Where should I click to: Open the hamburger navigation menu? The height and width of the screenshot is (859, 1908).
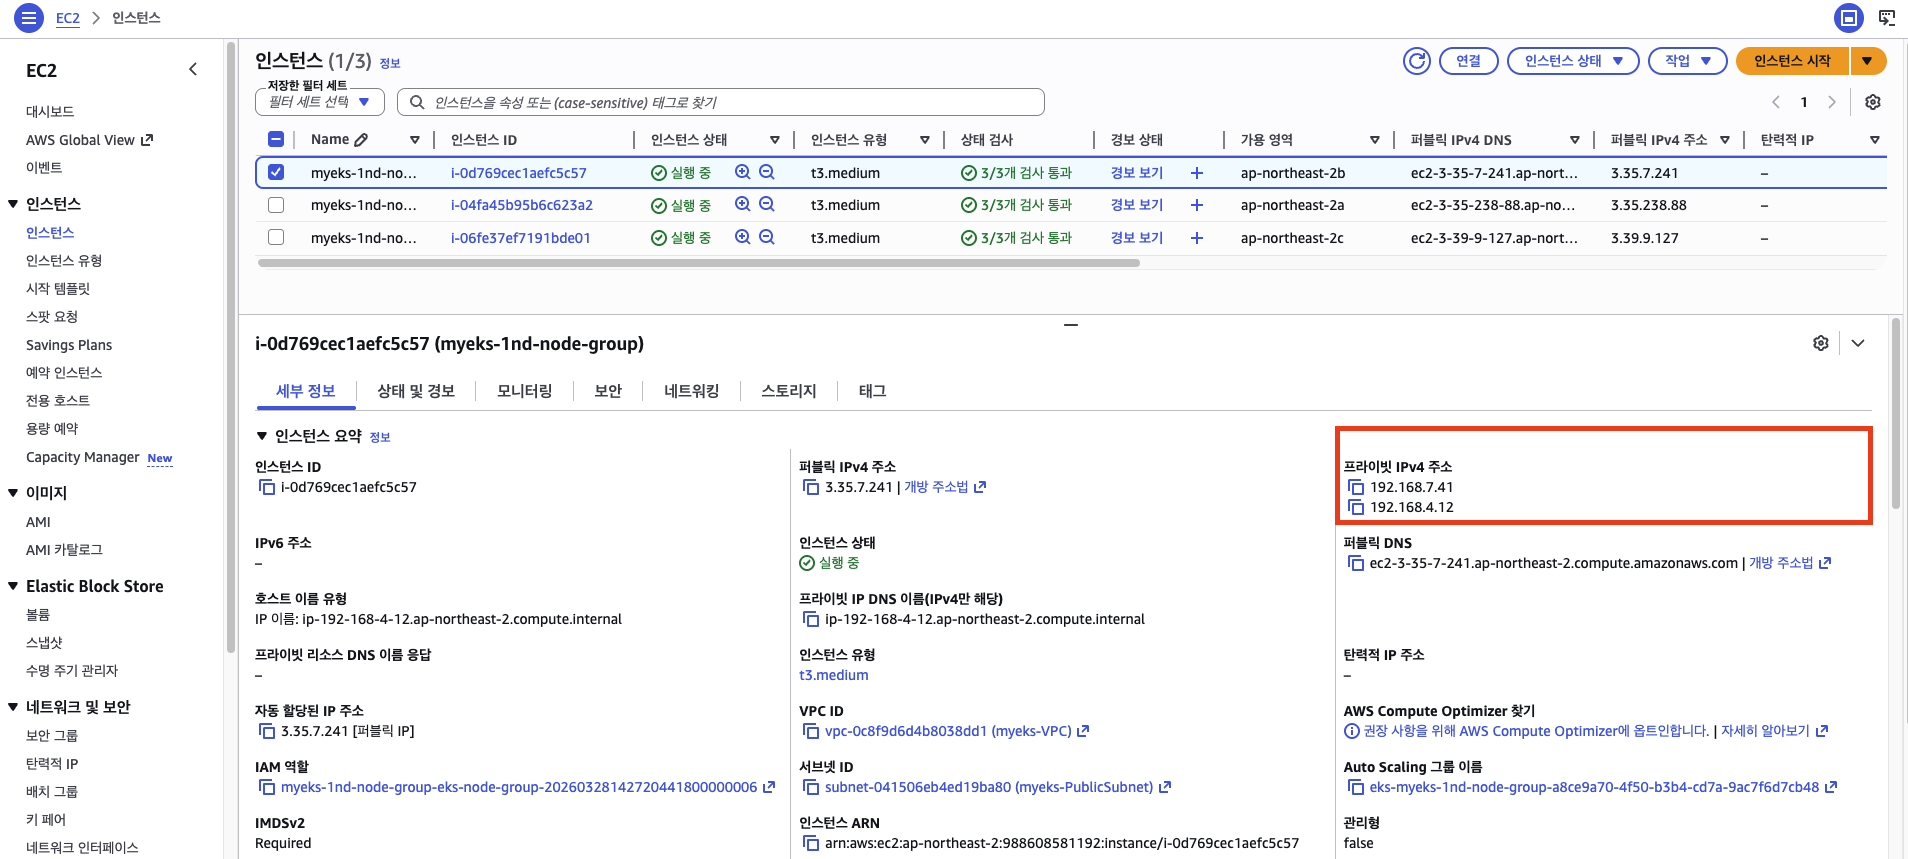coord(29,17)
